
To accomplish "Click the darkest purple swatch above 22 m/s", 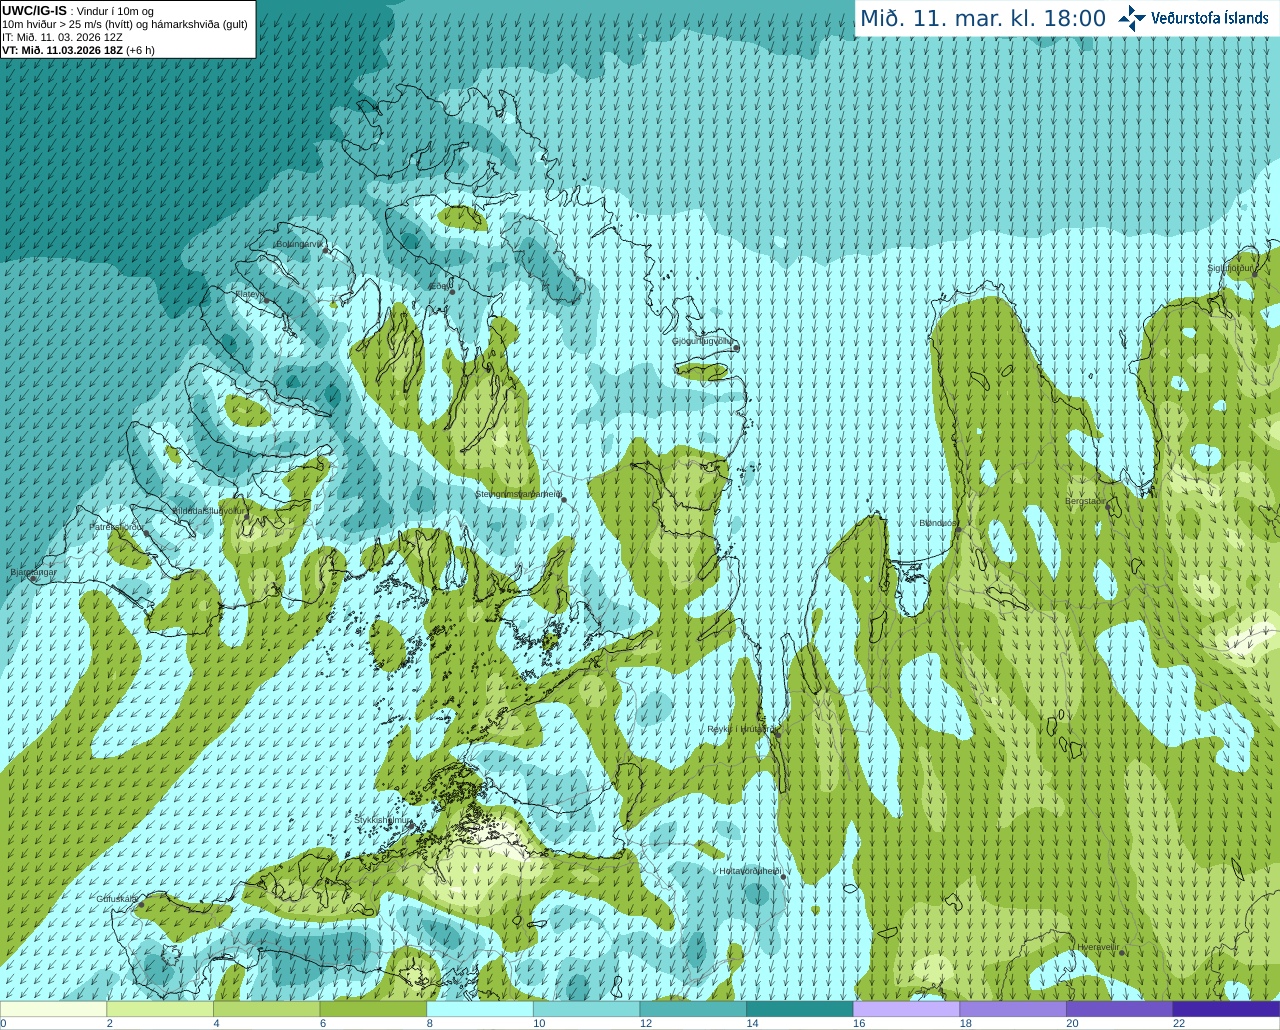I will point(1226,1009).
